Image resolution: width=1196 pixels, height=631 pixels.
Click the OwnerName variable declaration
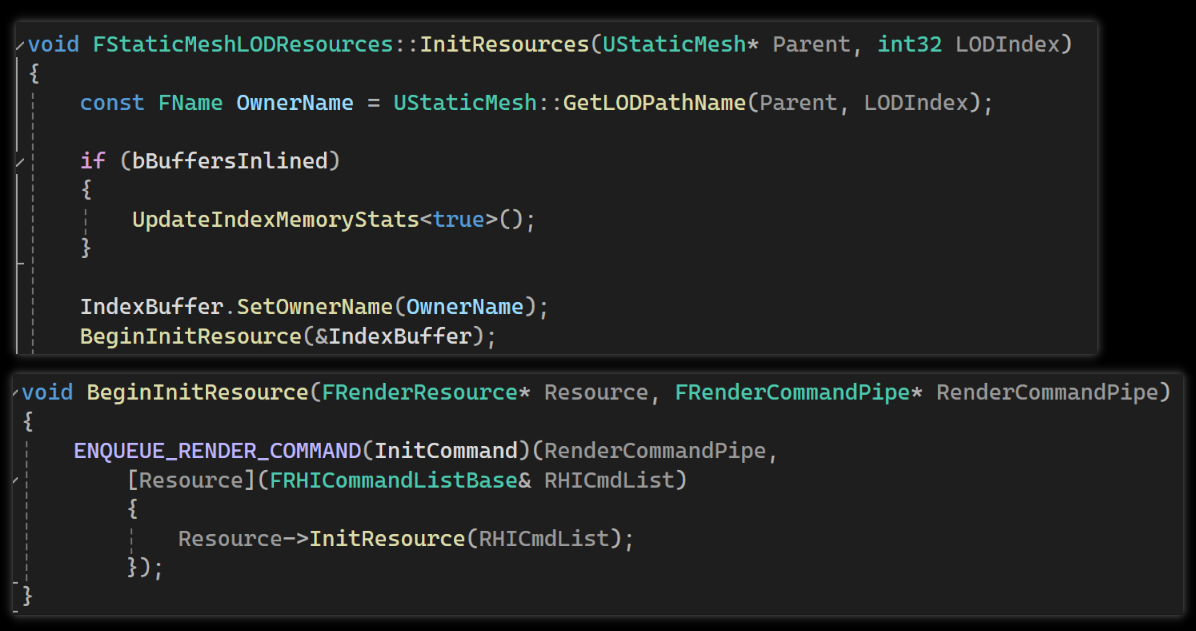click(x=294, y=103)
